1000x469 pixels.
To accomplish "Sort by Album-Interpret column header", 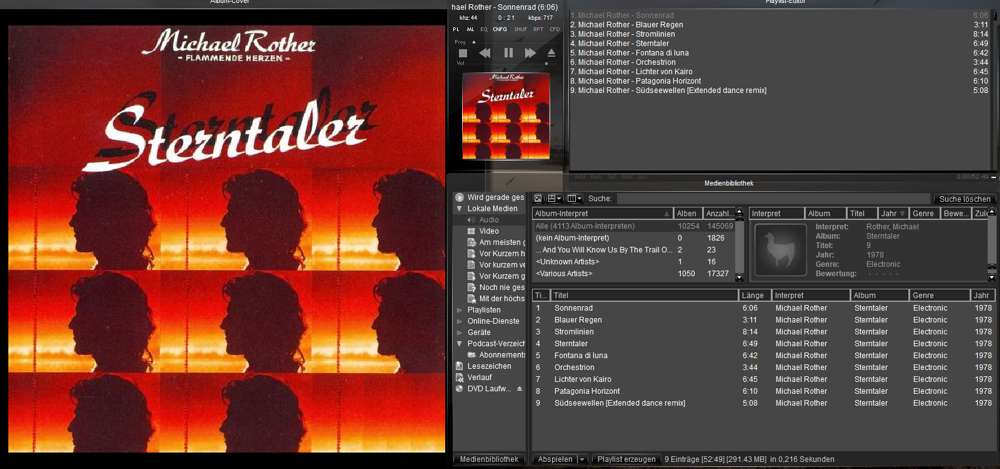I will [x=600, y=213].
